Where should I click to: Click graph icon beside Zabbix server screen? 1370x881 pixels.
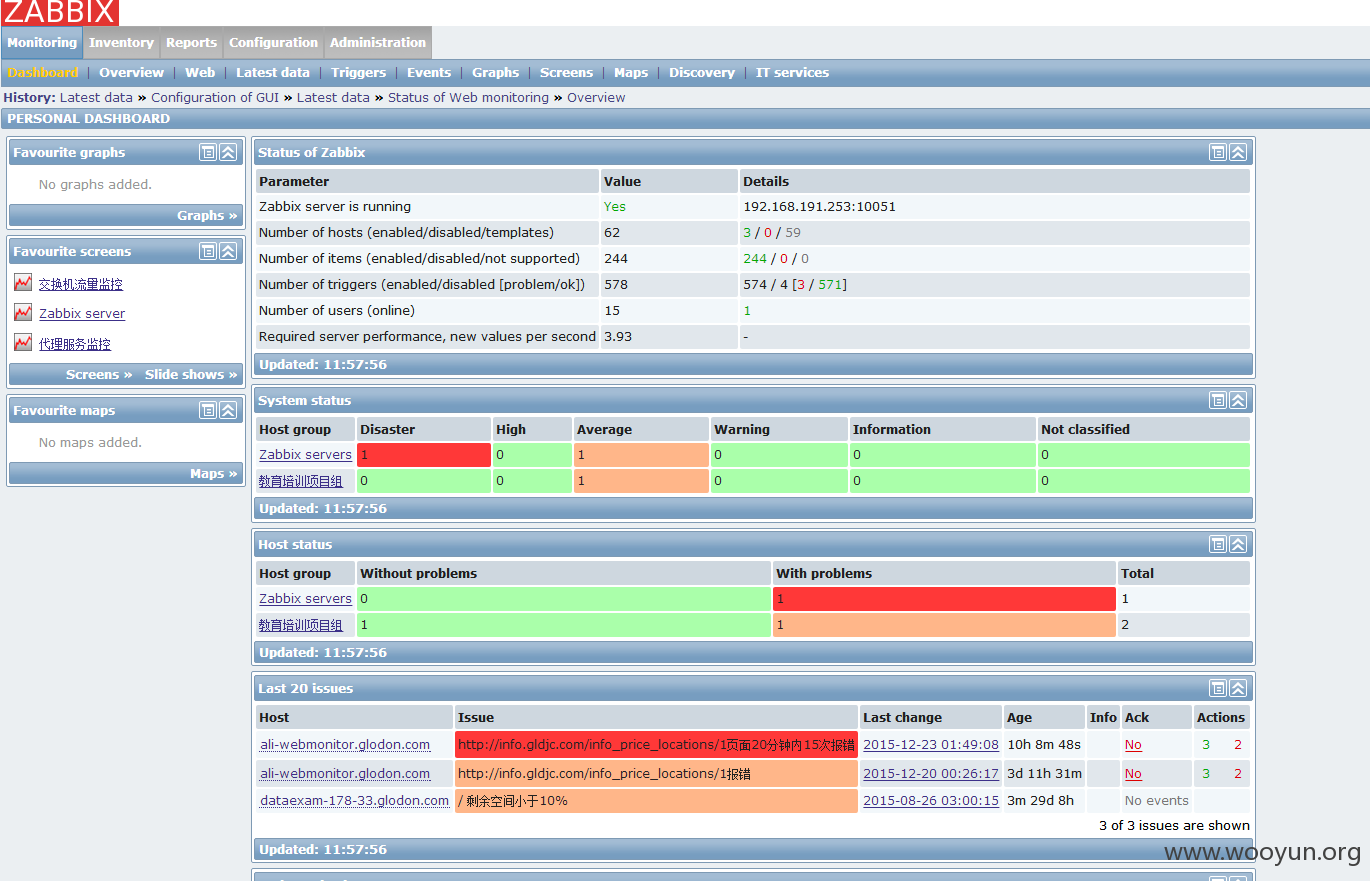click(x=23, y=313)
